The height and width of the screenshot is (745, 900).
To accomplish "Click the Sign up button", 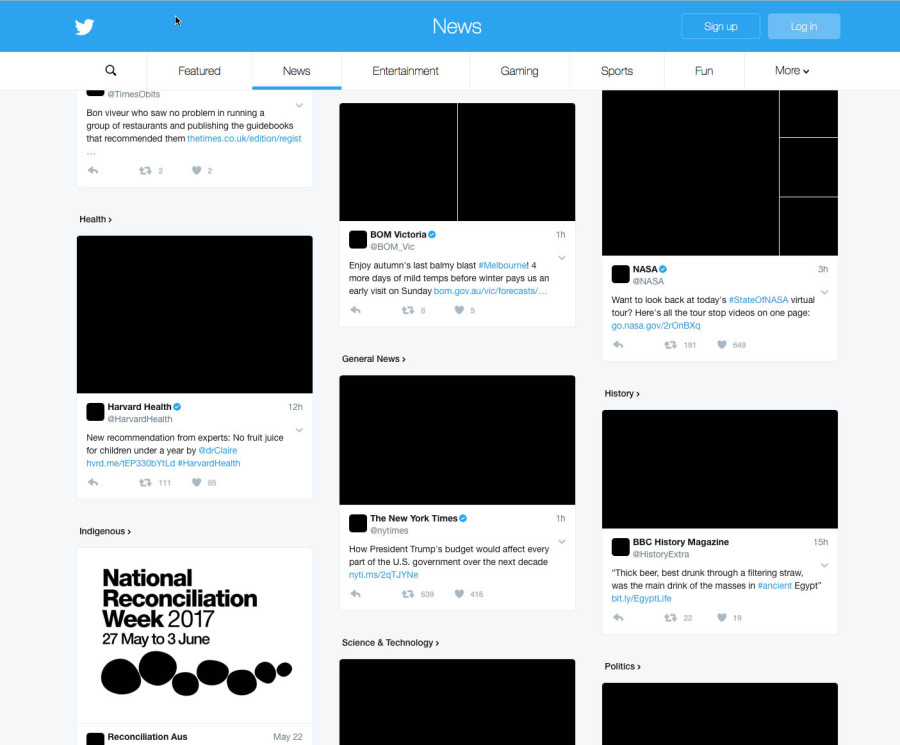I will tap(720, 26).
